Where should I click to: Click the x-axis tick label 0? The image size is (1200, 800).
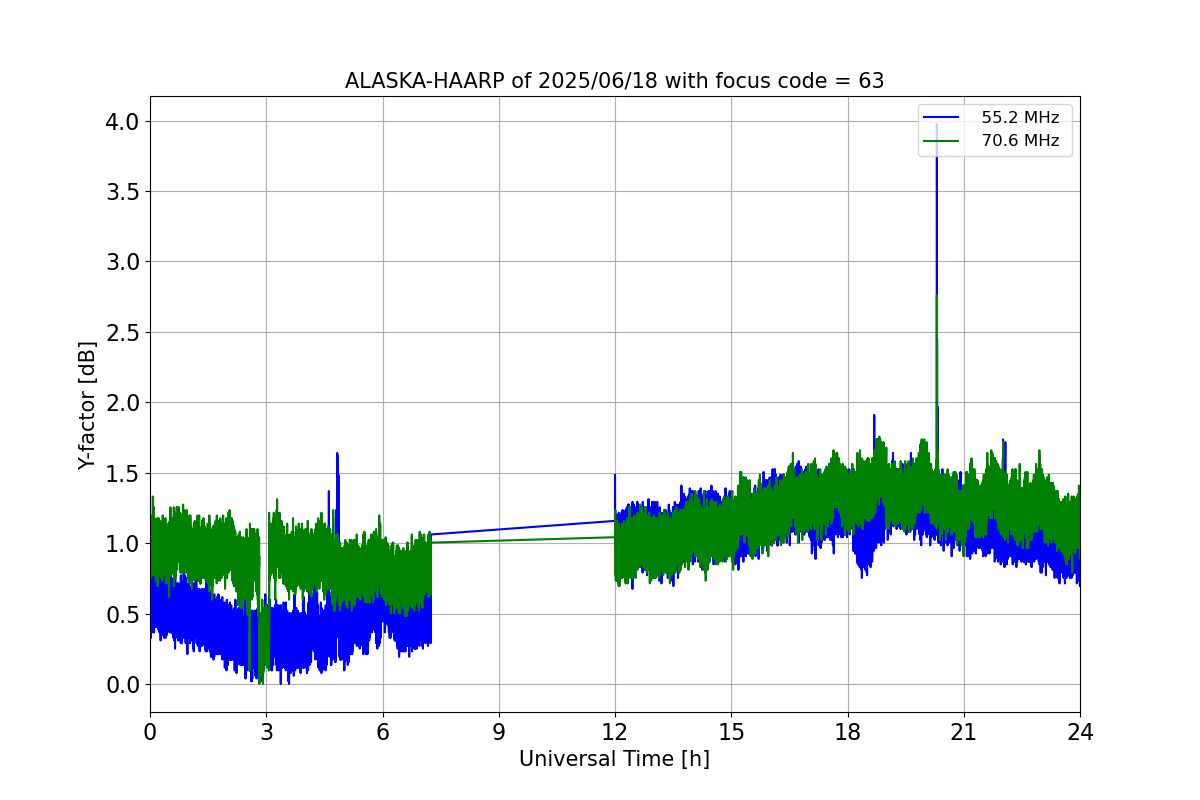click(x=150, y=732)
